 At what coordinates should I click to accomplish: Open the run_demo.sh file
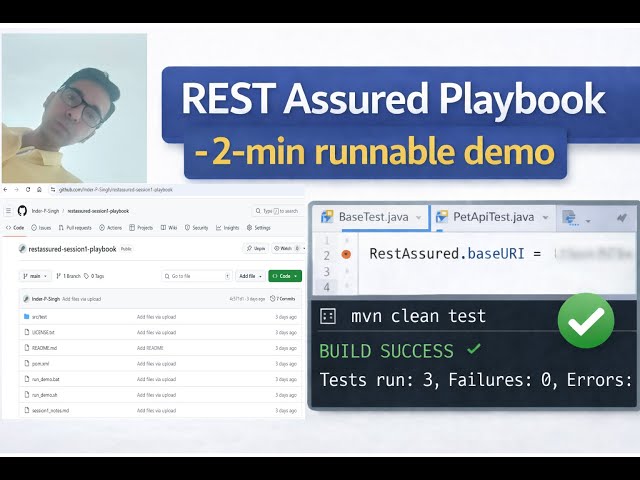tap(45, 395)
